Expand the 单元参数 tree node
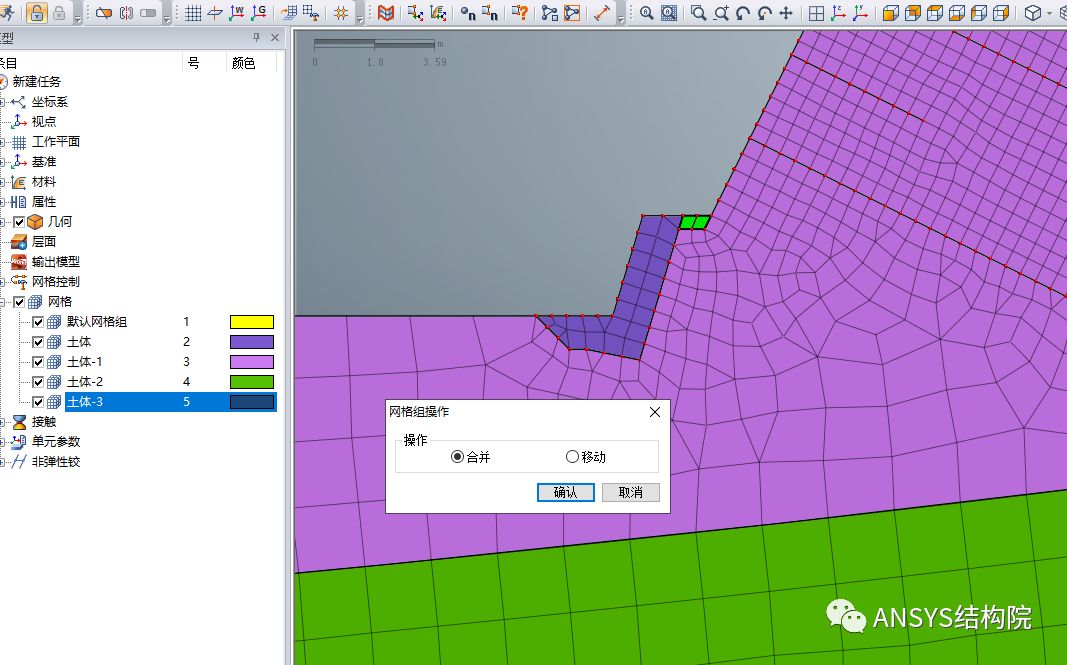The width and height of the screenshot is (1067, 665). pyautogui.click(x=3, y=442)
